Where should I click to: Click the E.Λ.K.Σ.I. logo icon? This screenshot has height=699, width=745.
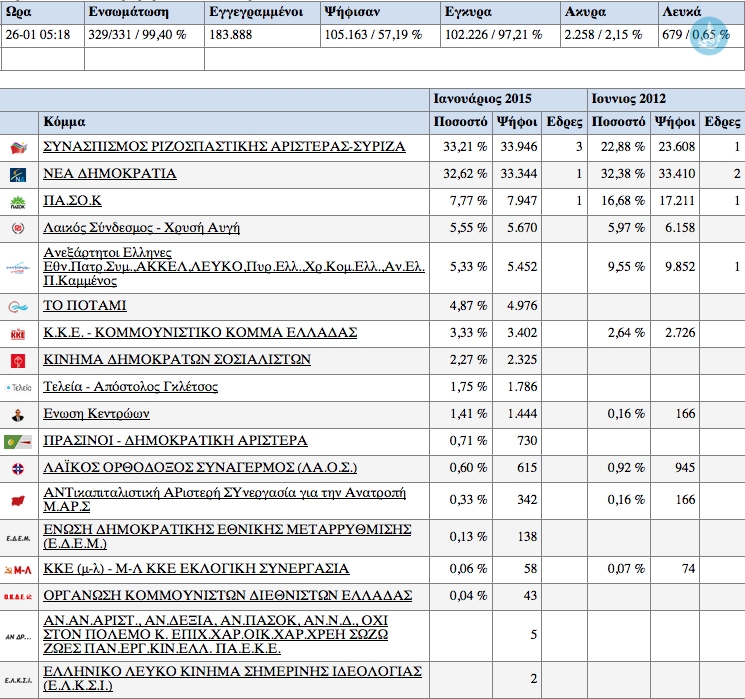[x=18, y=680]
